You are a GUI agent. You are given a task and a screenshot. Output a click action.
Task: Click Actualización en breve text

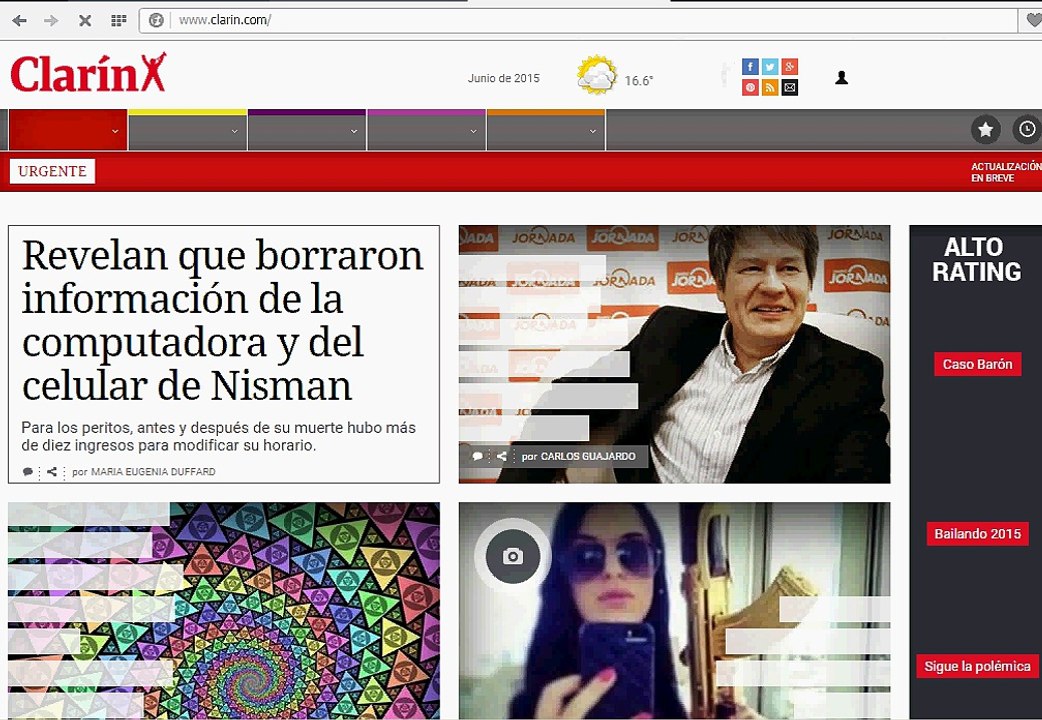click(x=1005, y=172)
